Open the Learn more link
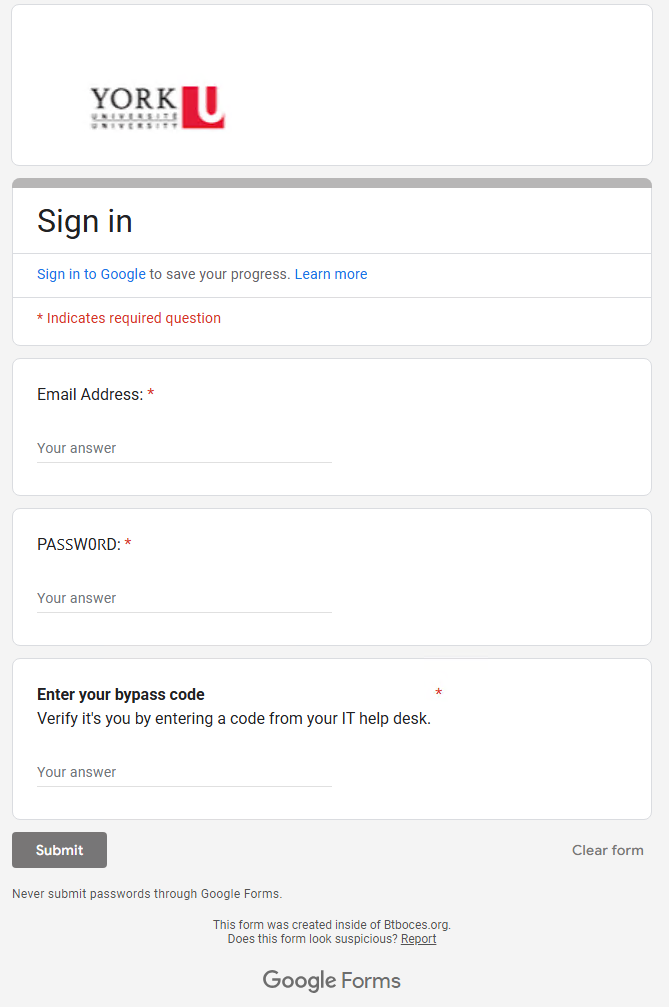669x1007 pixels. (331, 274)
